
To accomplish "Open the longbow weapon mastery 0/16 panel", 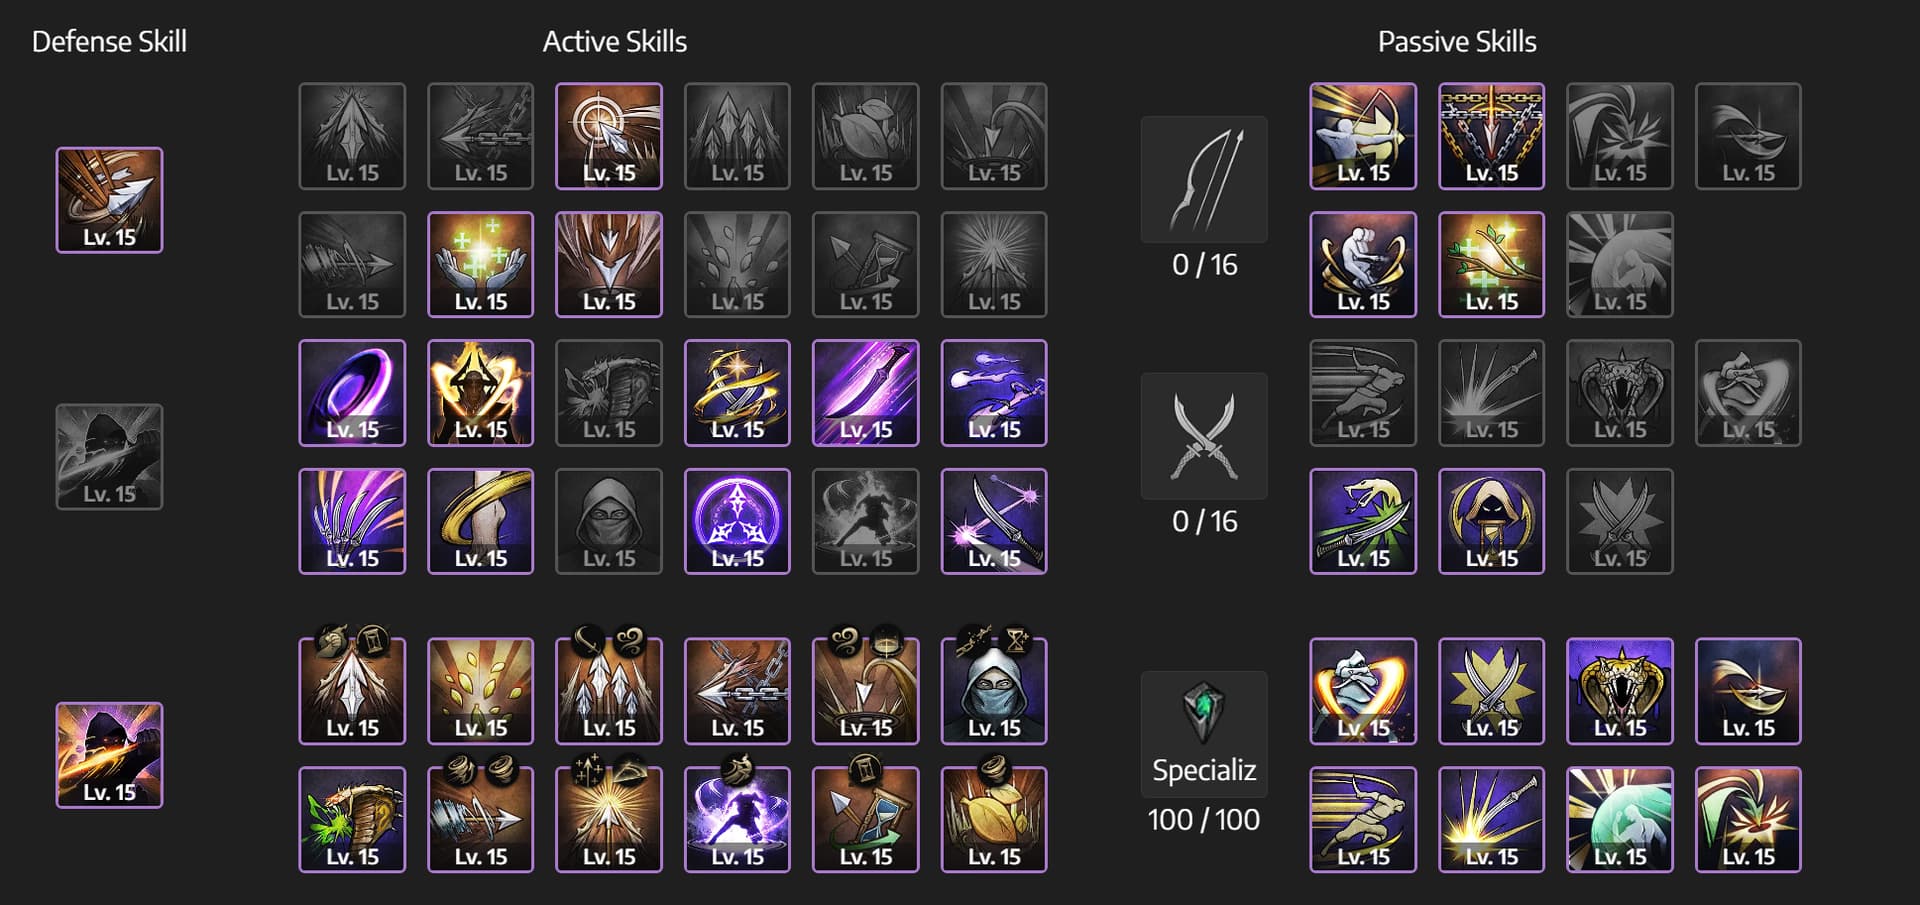I will click(x=1204, y=199).
